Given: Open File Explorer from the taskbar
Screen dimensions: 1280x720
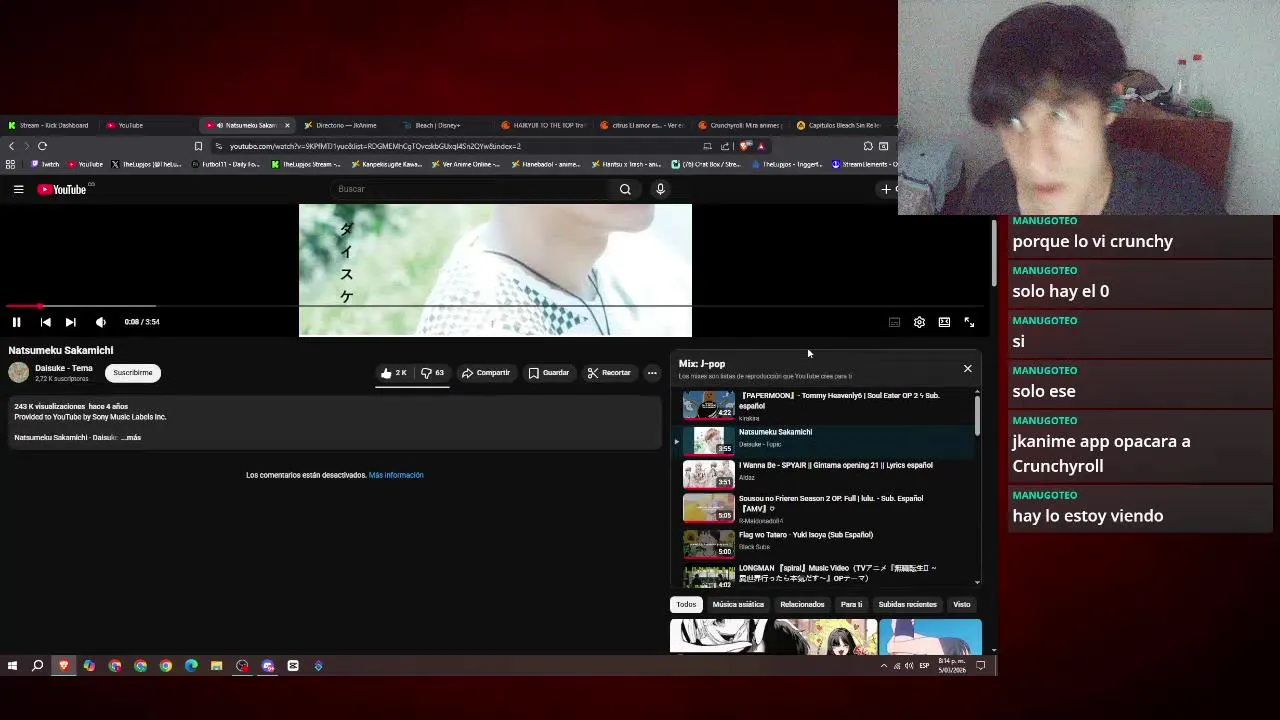Looking at the screenshot, I should click(216, 666).
